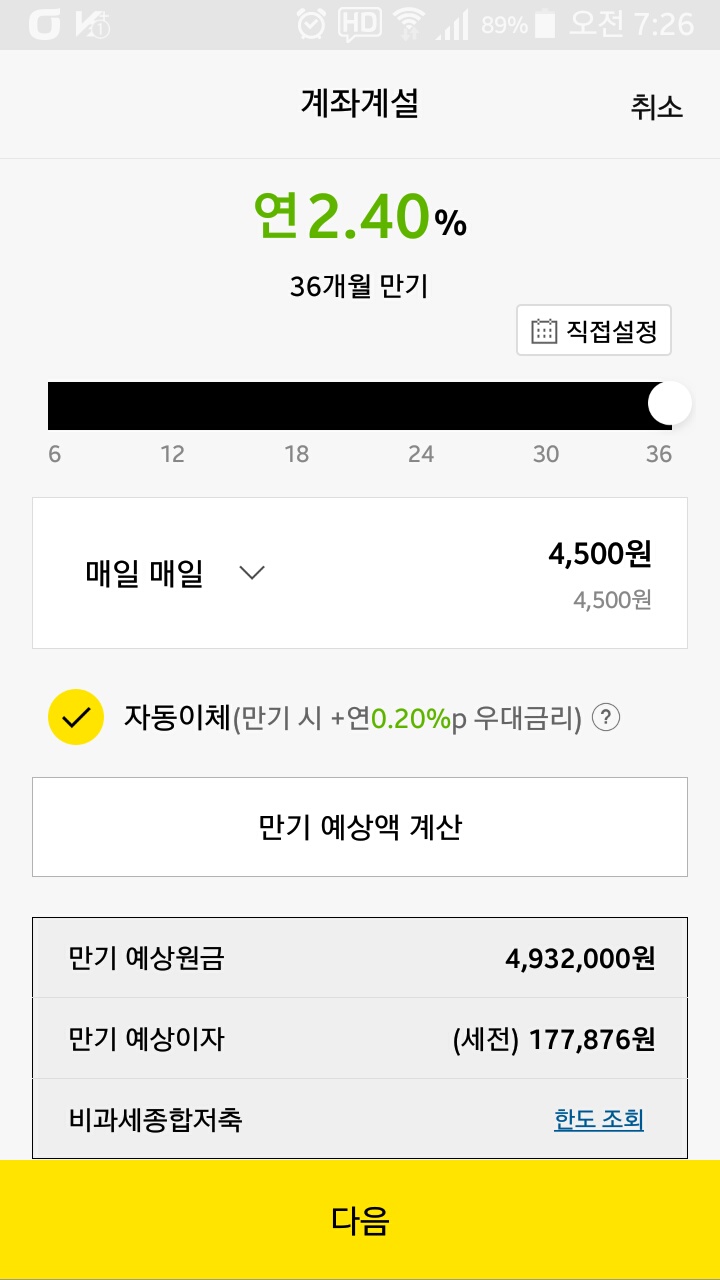720x1280 pixels.
Task: Tap the signal strength bars icon
Action: pyautogui.click(x=452, y=24)
